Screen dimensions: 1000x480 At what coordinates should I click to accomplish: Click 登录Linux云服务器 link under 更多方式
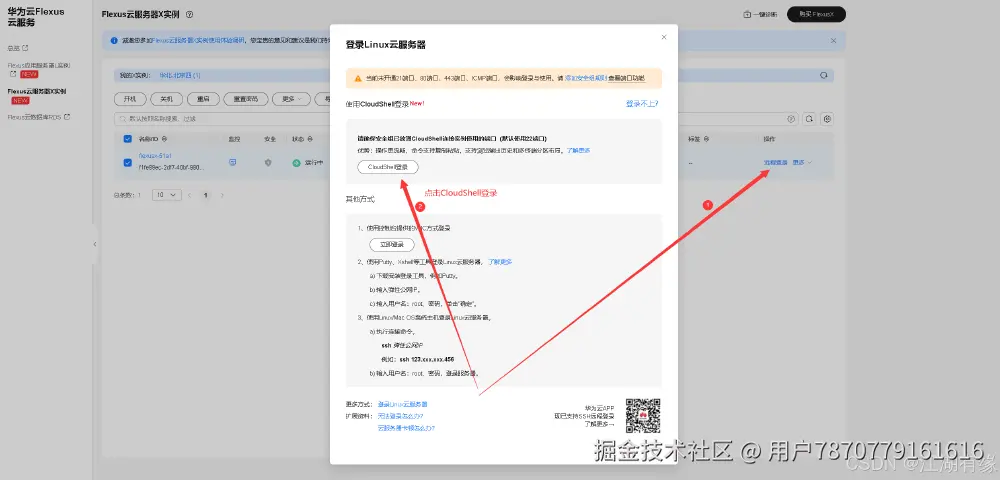[402, 404]
